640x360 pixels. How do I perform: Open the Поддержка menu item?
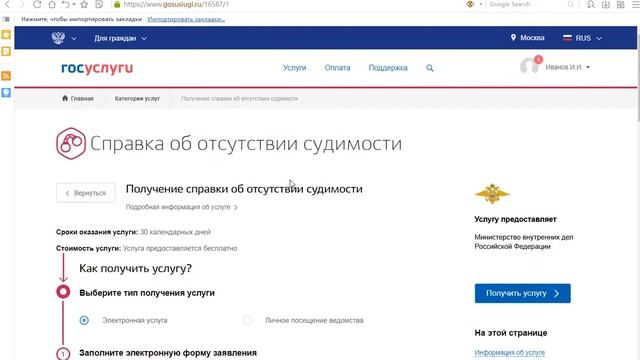coord(388,68)
